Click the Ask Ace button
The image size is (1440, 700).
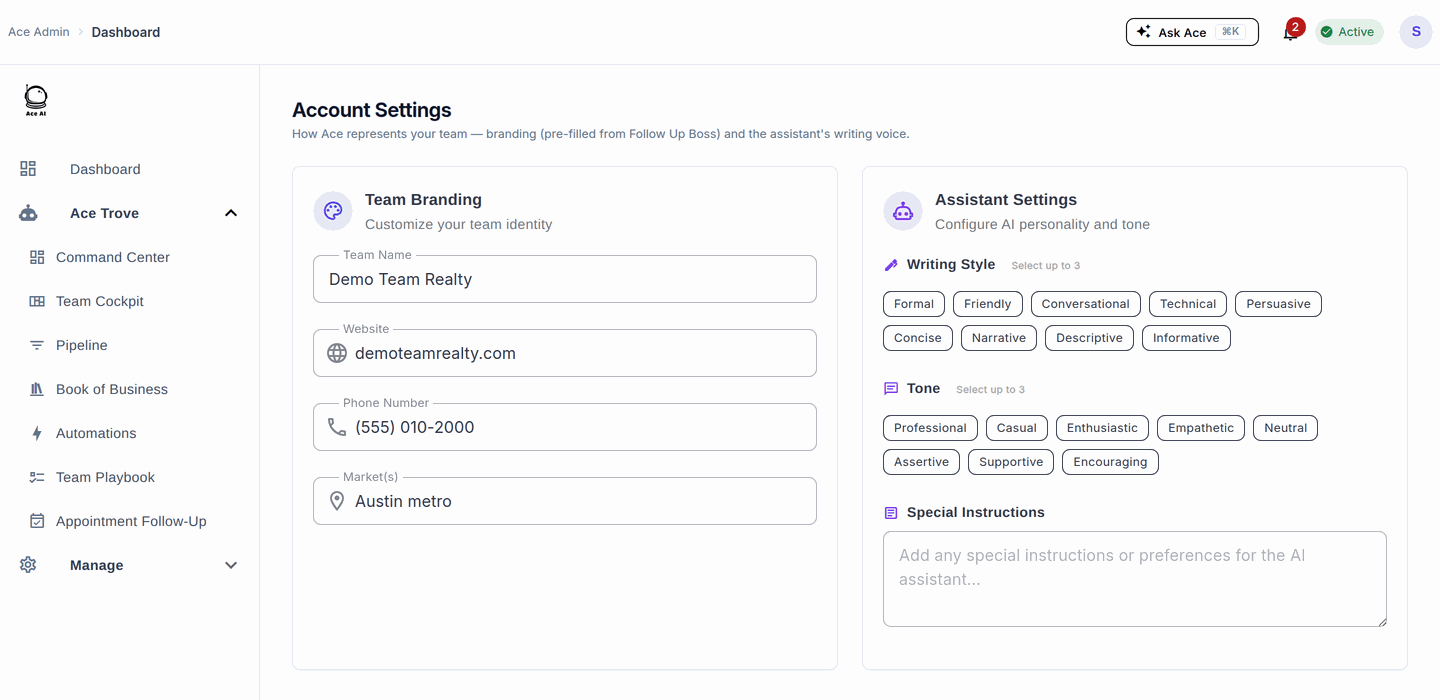pos(1192,32)
